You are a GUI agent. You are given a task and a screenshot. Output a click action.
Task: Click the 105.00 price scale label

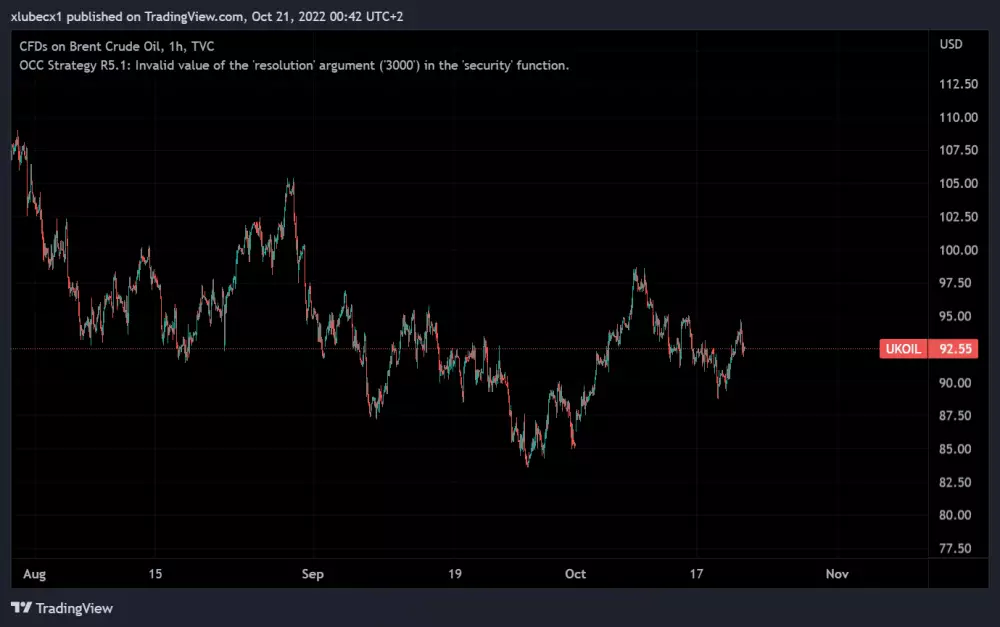pos(957,184)
